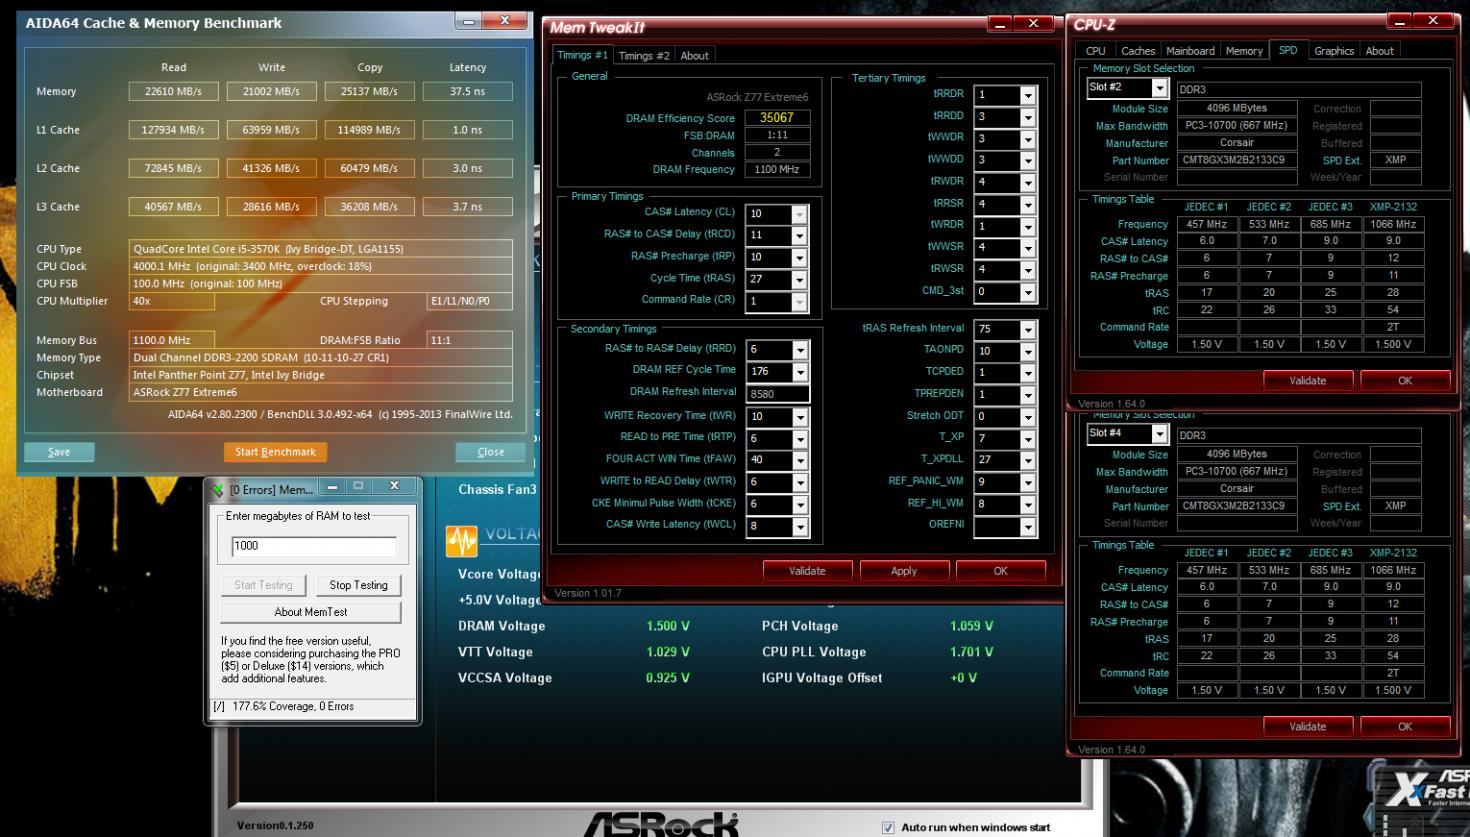Expand the OREFNI dropdown

[1028, 527]
